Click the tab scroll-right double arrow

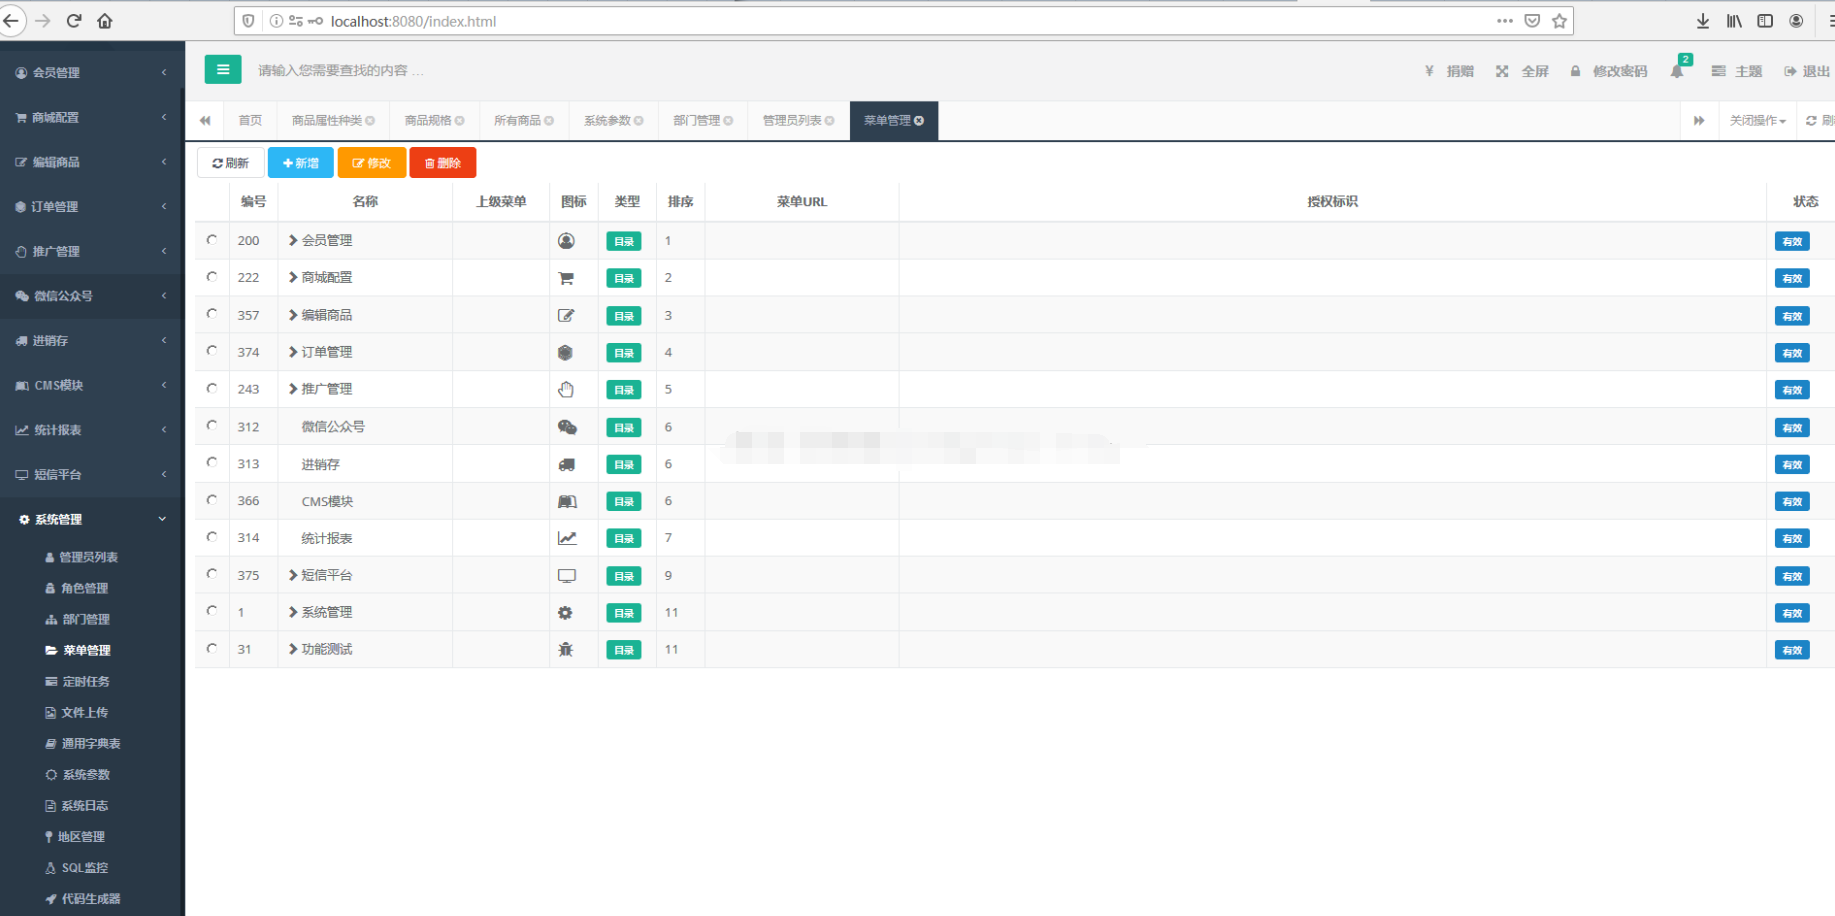(x=1698, y=121)
